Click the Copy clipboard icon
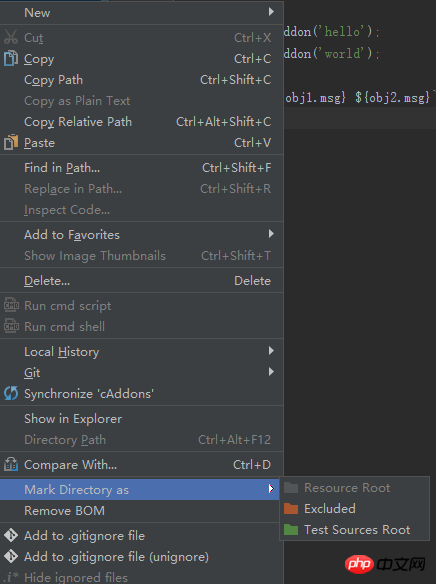The width and height of the screenshot is (436, 584). point(11,58)
